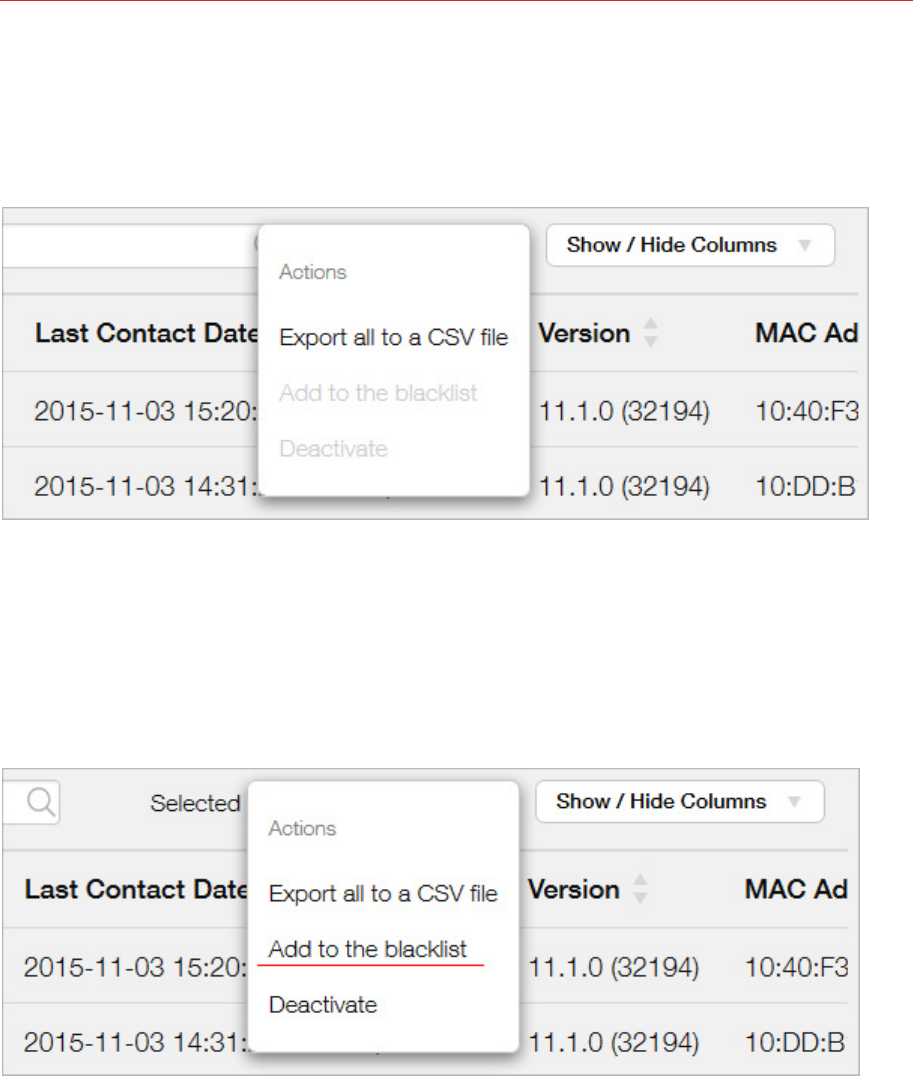This screenshot has width=913, height=1076.
Task: Sort by Last Contact Date in upper table
Action: [x=146, y=334]
